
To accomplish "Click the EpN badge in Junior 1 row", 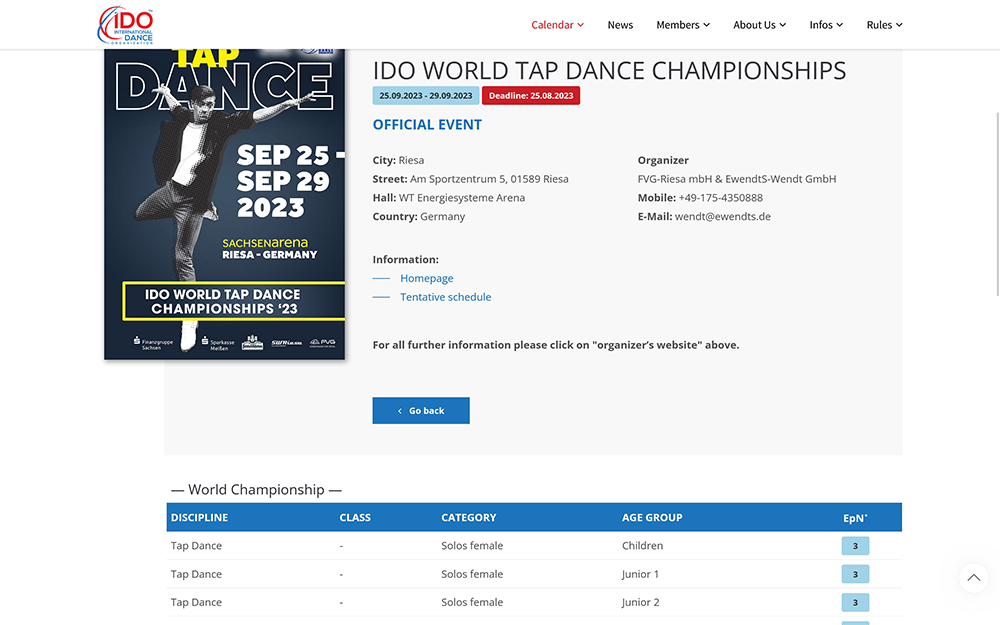I will [x=855, y=574].
